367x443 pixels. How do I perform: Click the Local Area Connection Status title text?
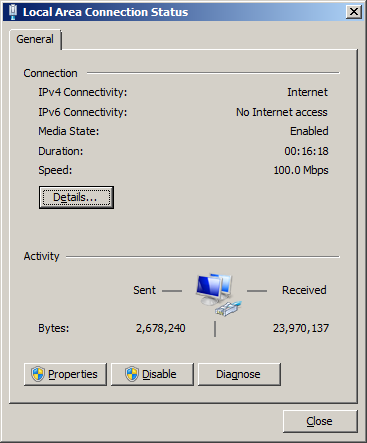pyautogui.click(x=105, y=12)
